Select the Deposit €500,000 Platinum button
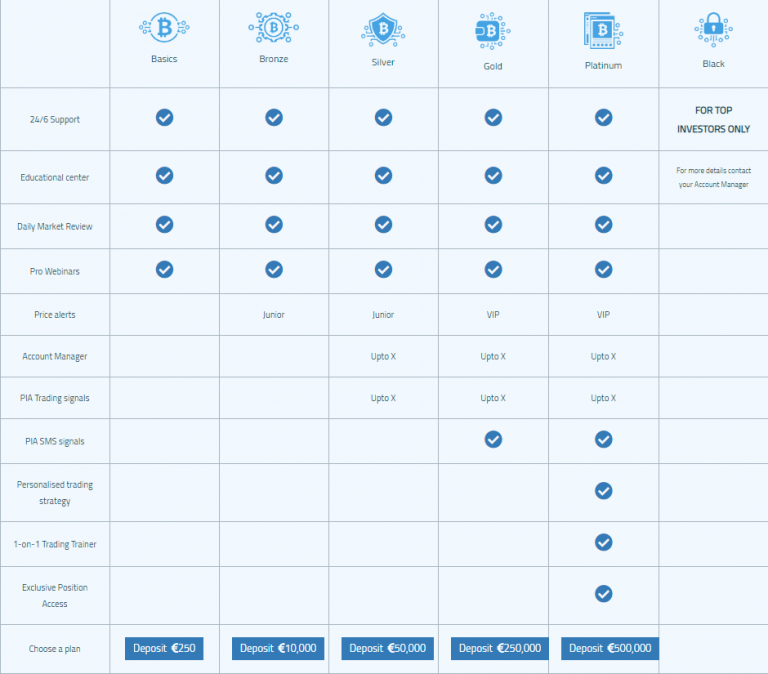Viewport: 768px width, 674px height. tap(609, 648)
